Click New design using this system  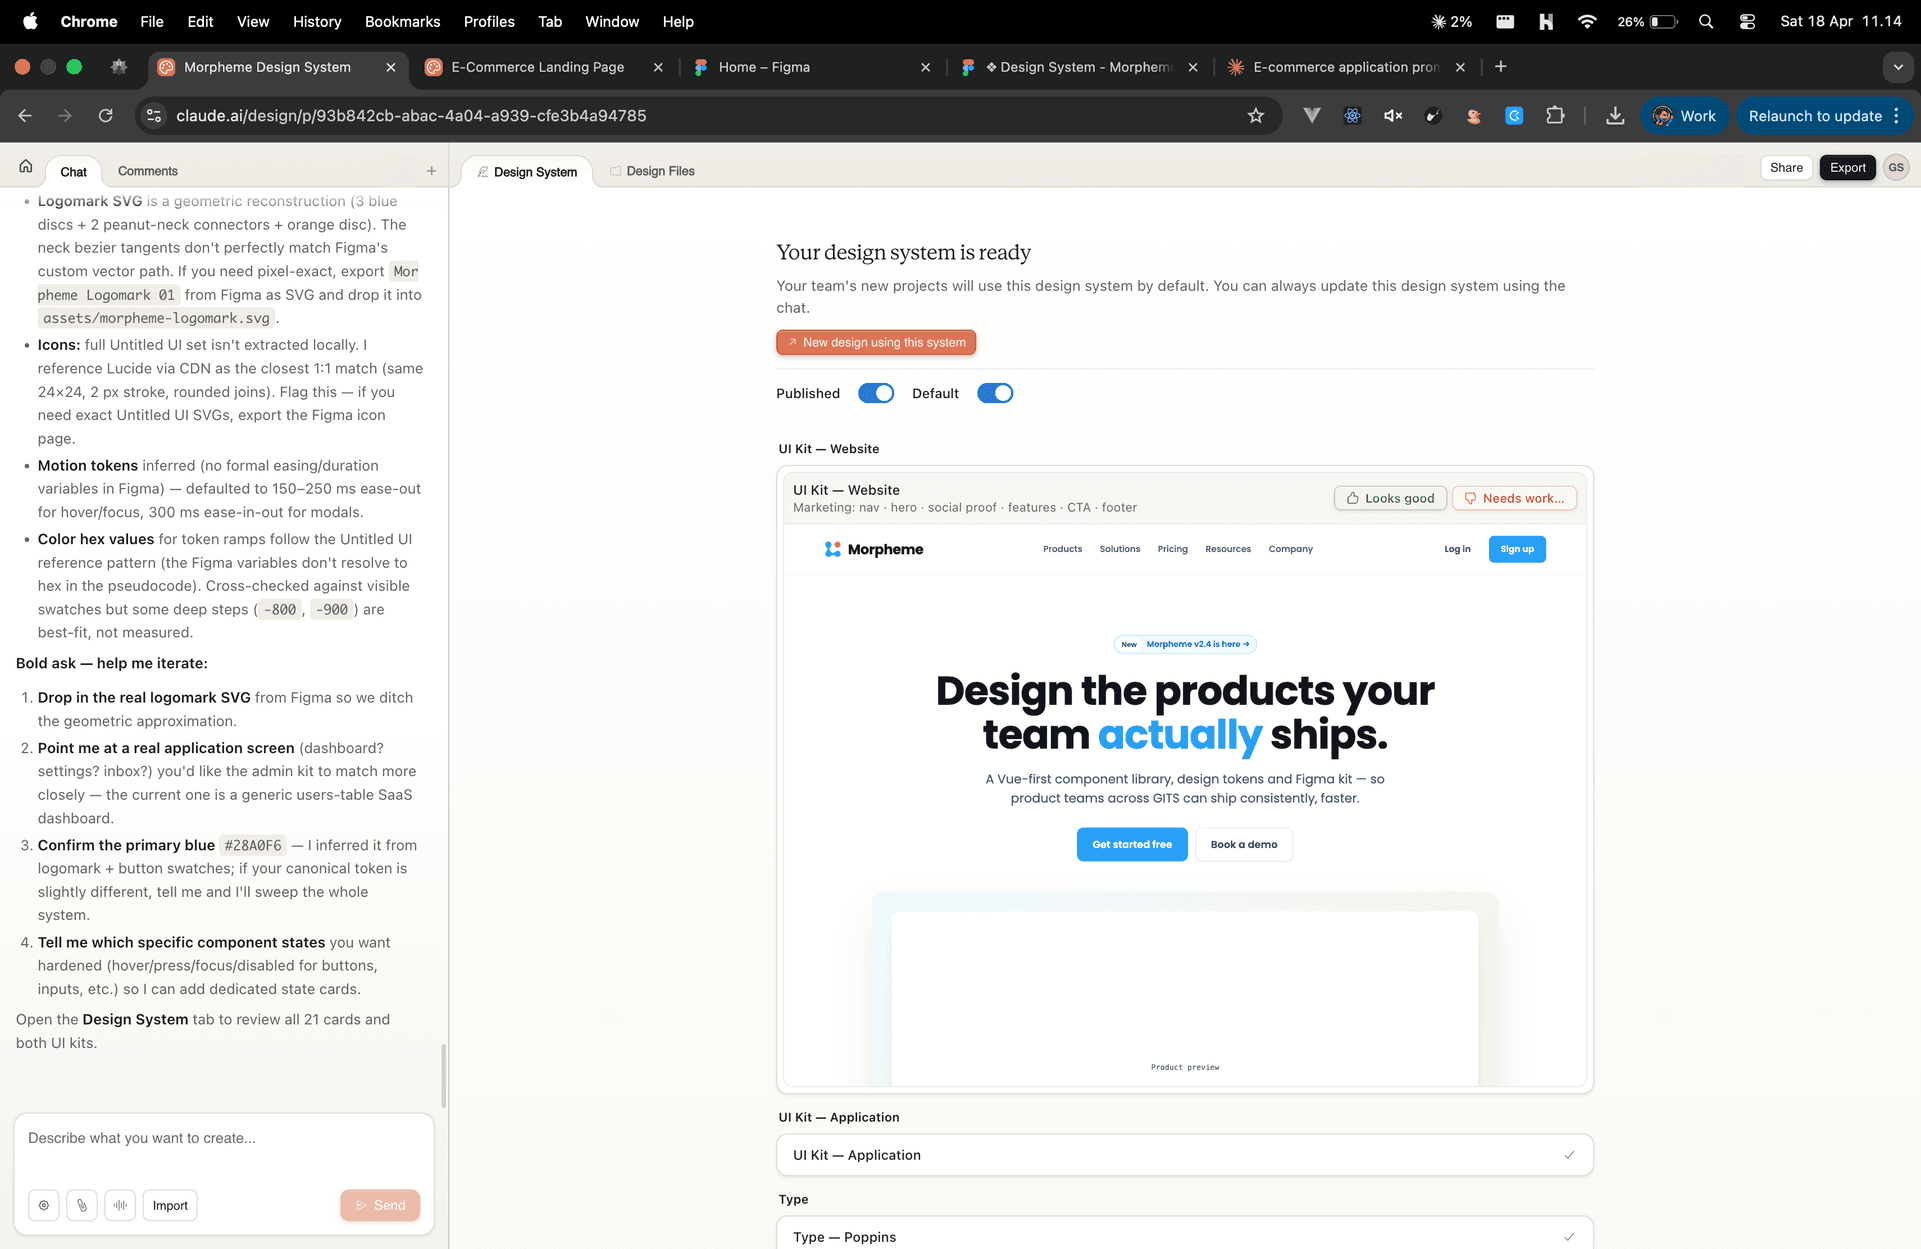(x=876, y=342)
